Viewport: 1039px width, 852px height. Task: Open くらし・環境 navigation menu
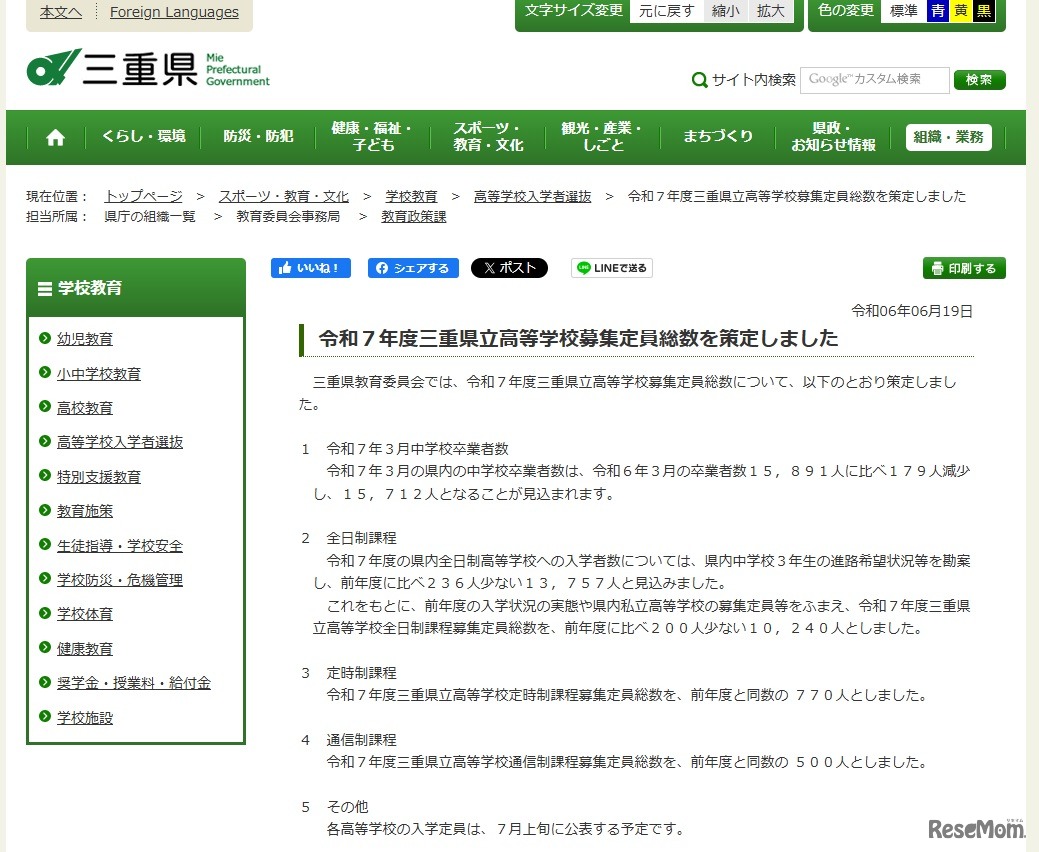[143, 137]
